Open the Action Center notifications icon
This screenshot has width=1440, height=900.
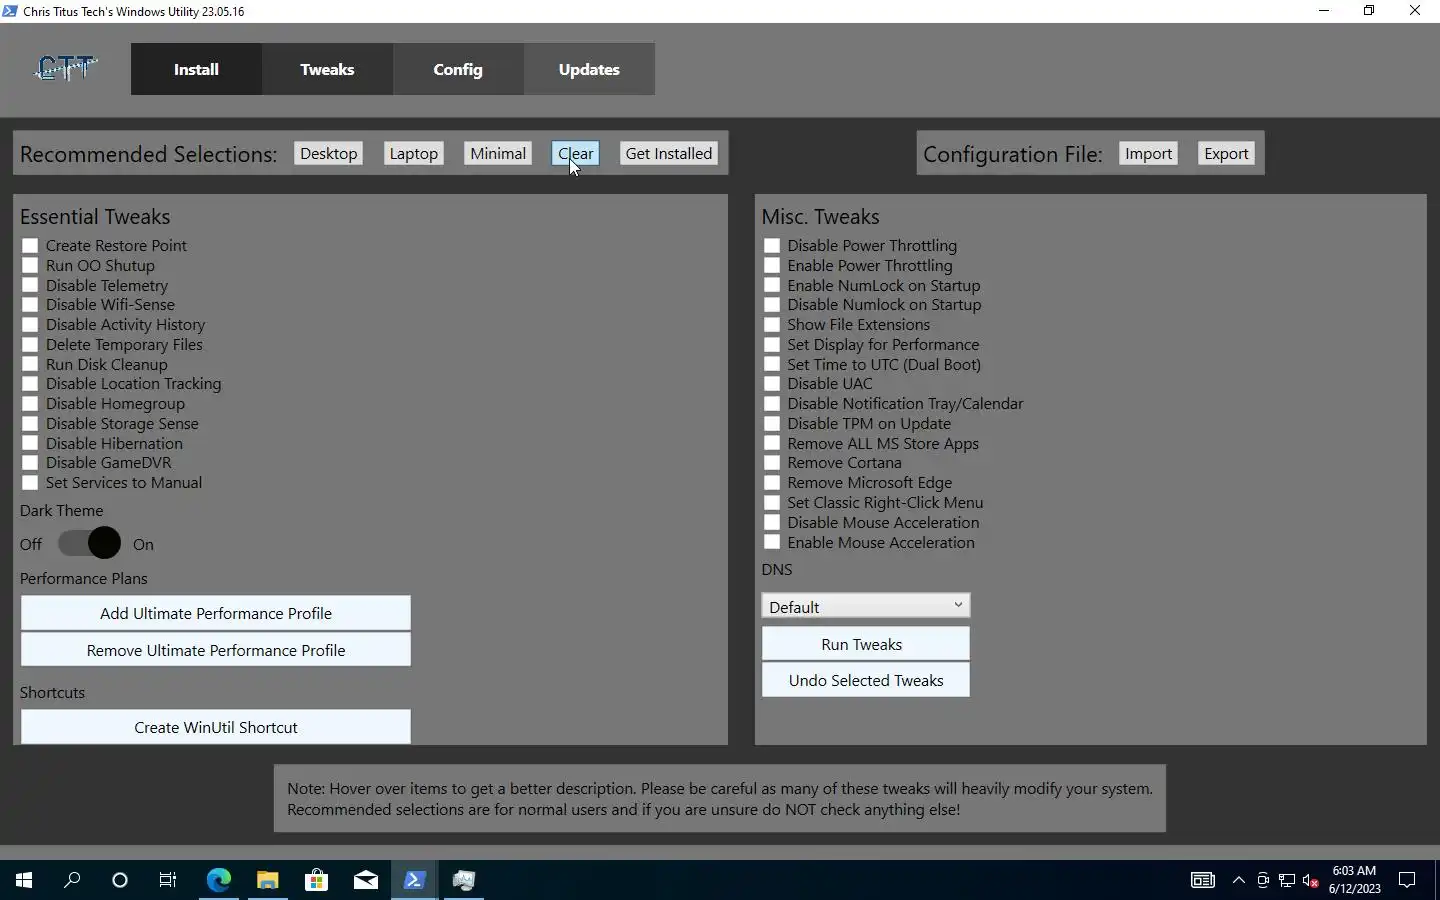point(1407,880)
